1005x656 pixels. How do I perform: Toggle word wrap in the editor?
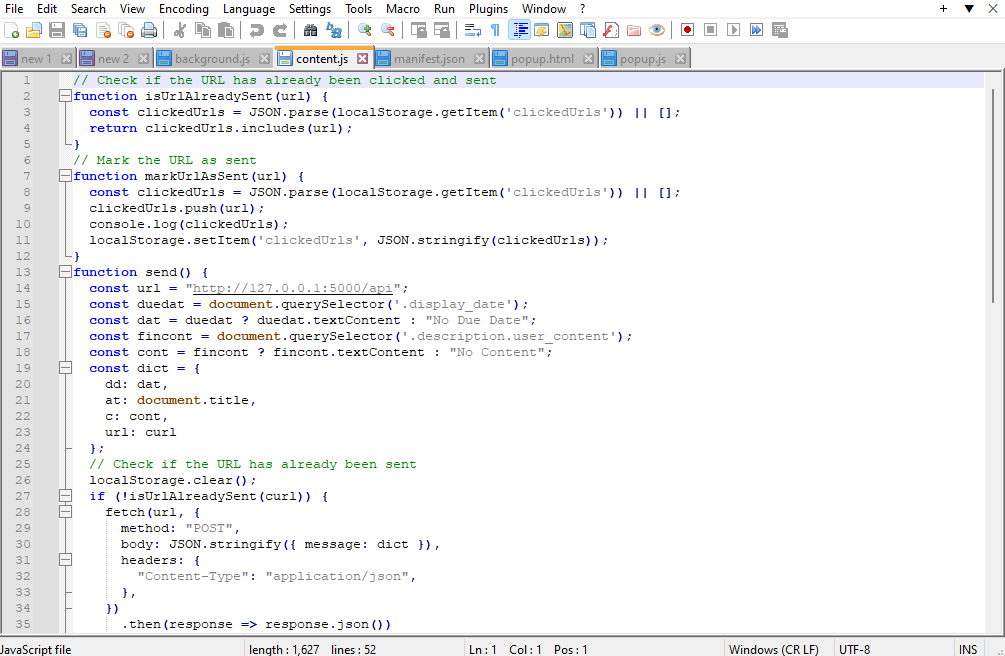[x=472, y=30]
